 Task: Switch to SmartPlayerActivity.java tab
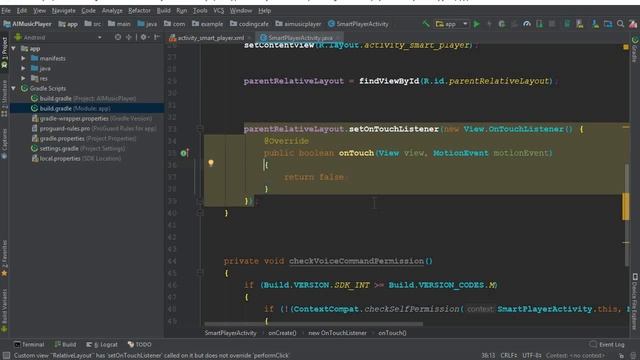coord(300,38)
